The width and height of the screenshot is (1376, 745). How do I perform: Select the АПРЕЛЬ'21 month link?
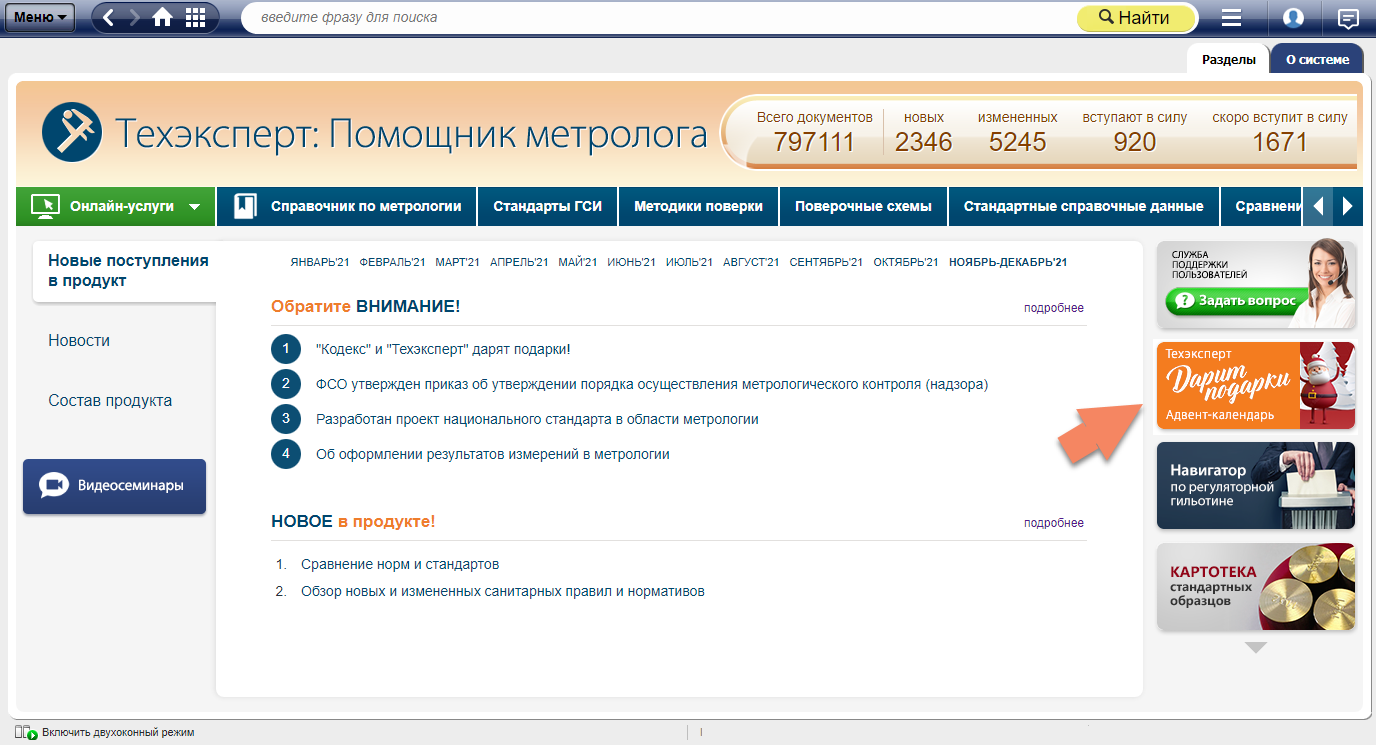tap(519, 263)
